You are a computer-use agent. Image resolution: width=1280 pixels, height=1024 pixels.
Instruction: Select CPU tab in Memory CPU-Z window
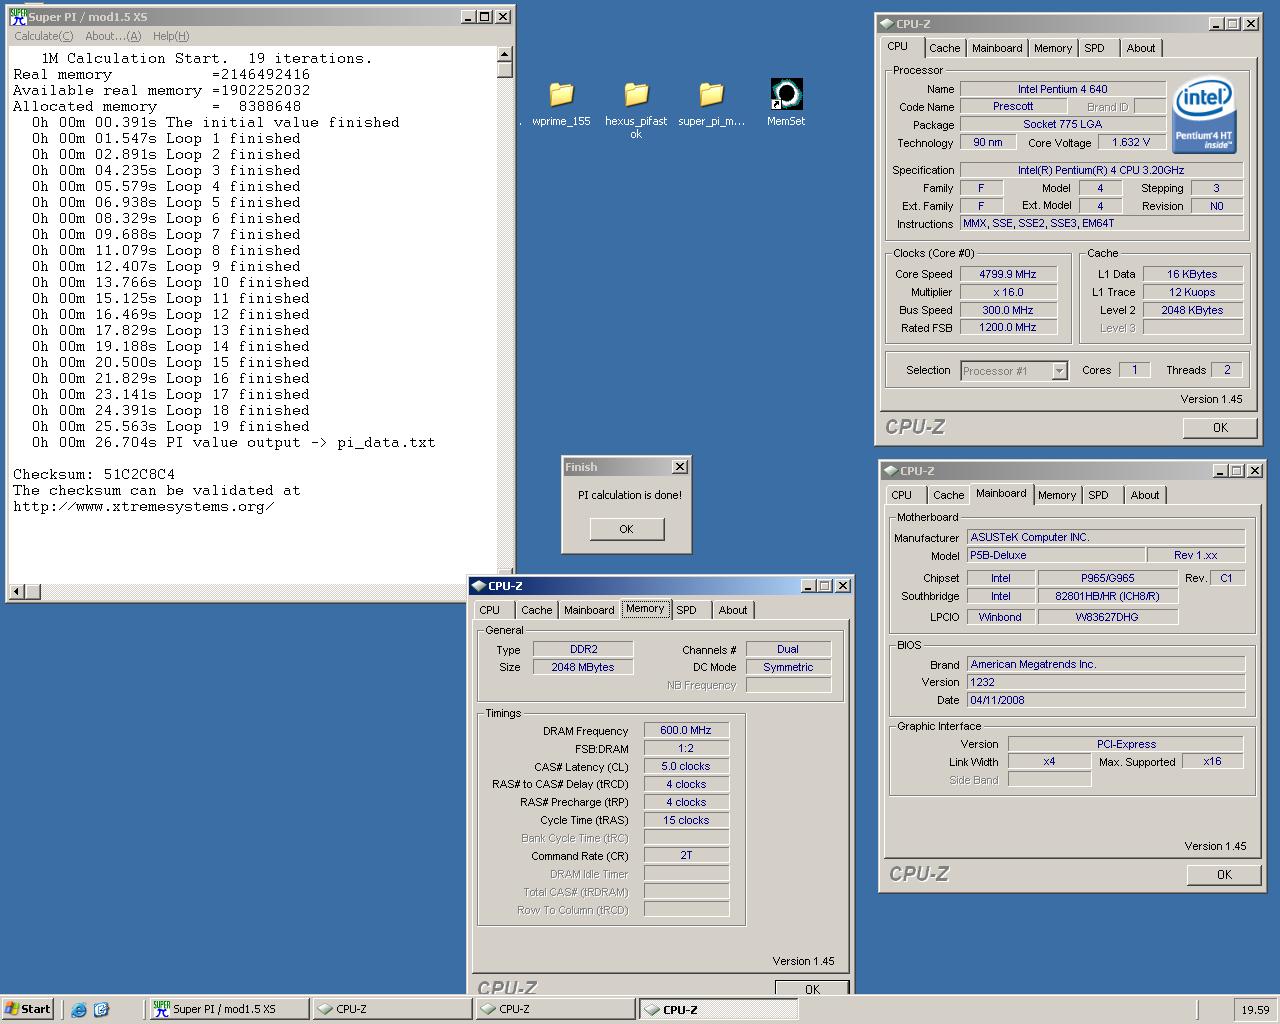pyautogui.click(x=490, y=610)
